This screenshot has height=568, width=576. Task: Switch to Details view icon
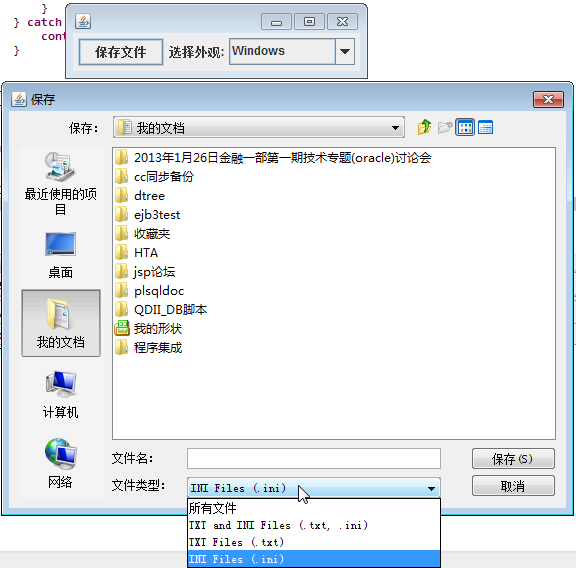point(485,127)
